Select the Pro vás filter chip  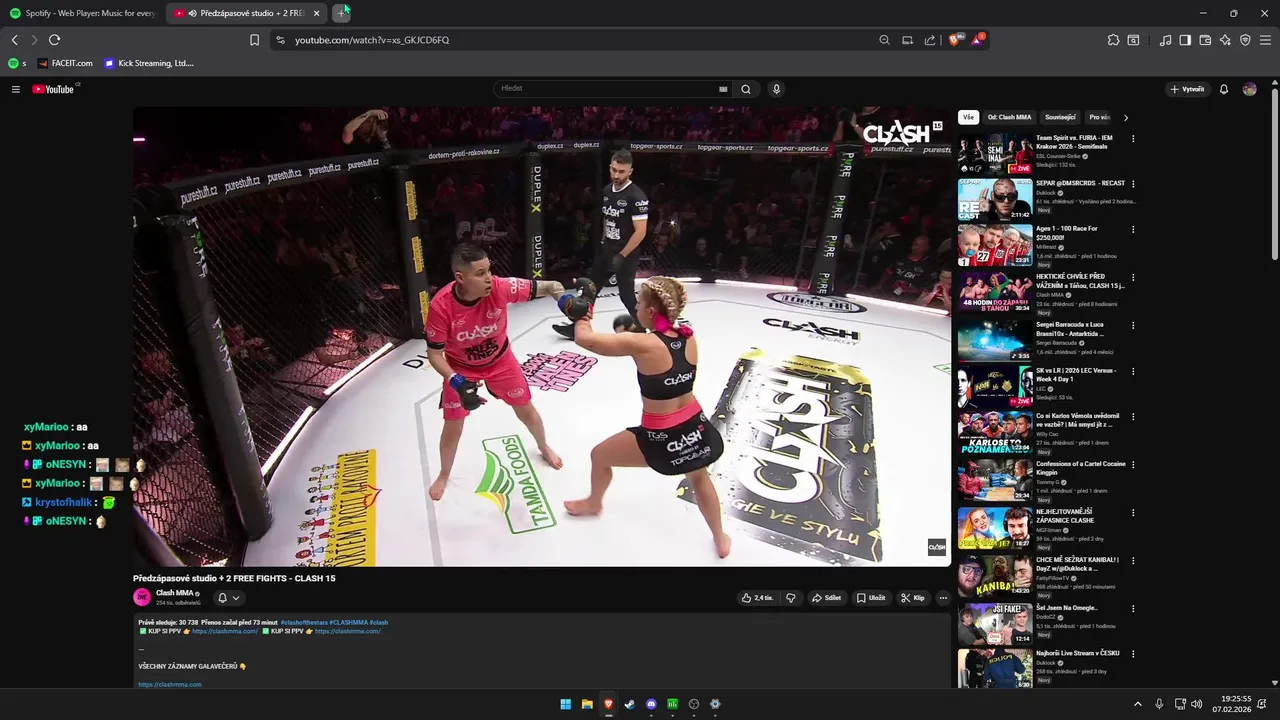(x=1099, y=117)
